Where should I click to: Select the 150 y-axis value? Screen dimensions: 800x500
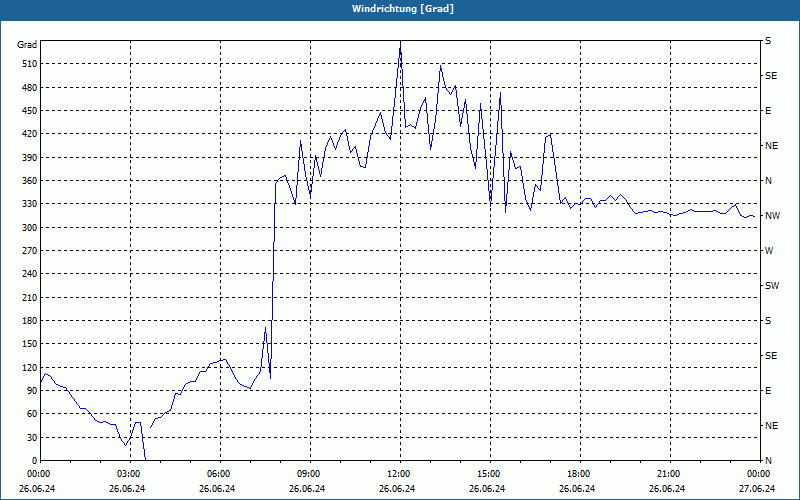30,343
